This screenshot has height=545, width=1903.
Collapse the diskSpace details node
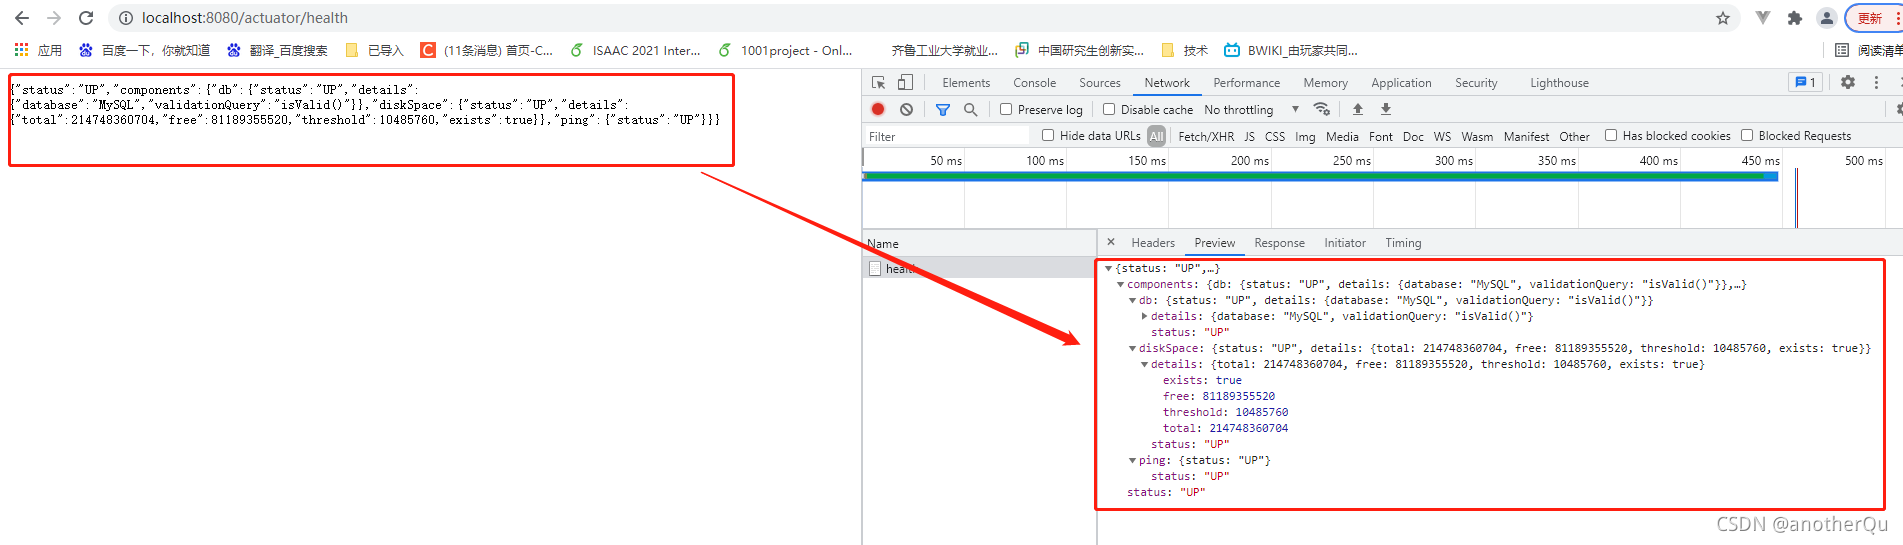point(1144,364)
